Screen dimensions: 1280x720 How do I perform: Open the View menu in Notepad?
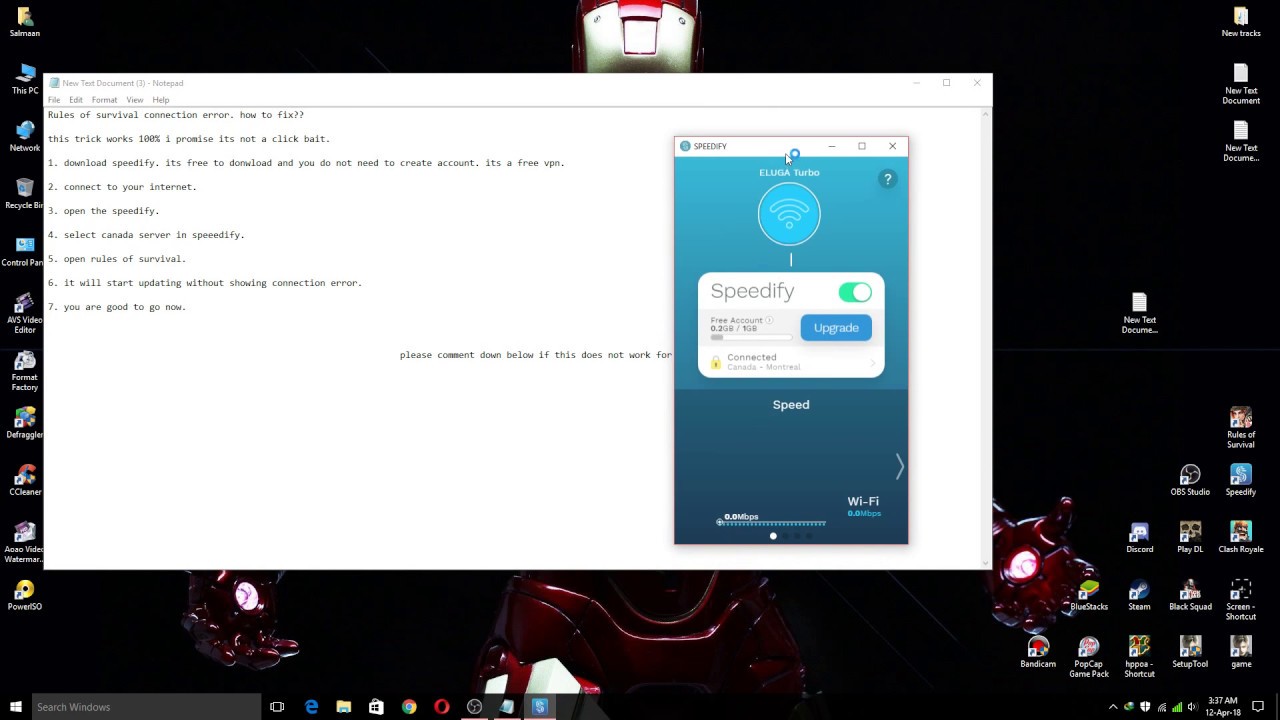click(x=135, y=100)
